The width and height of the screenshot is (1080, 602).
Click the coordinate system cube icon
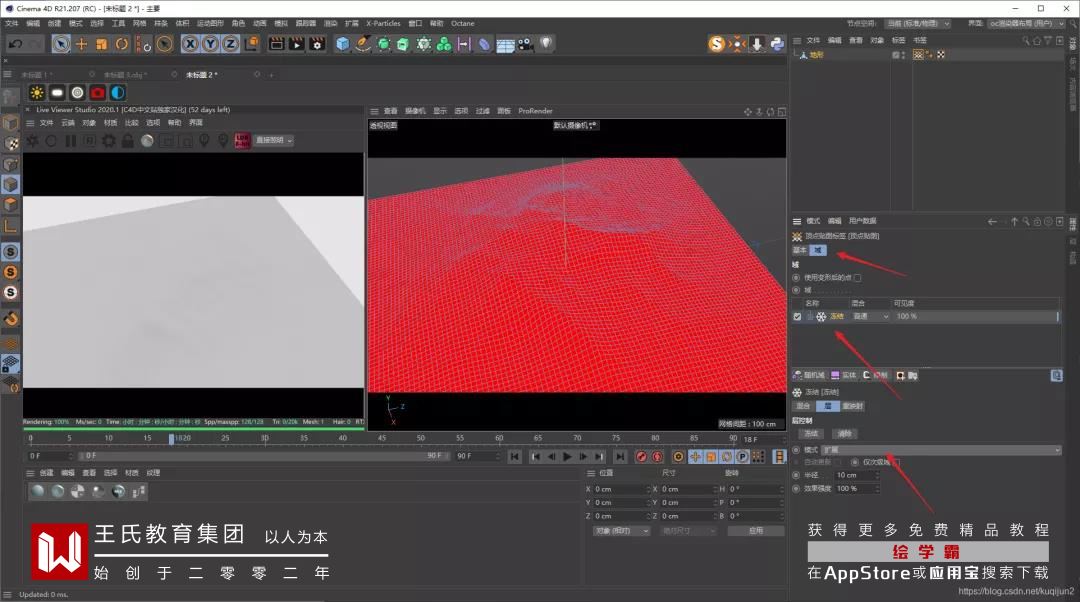click(251, 44)
